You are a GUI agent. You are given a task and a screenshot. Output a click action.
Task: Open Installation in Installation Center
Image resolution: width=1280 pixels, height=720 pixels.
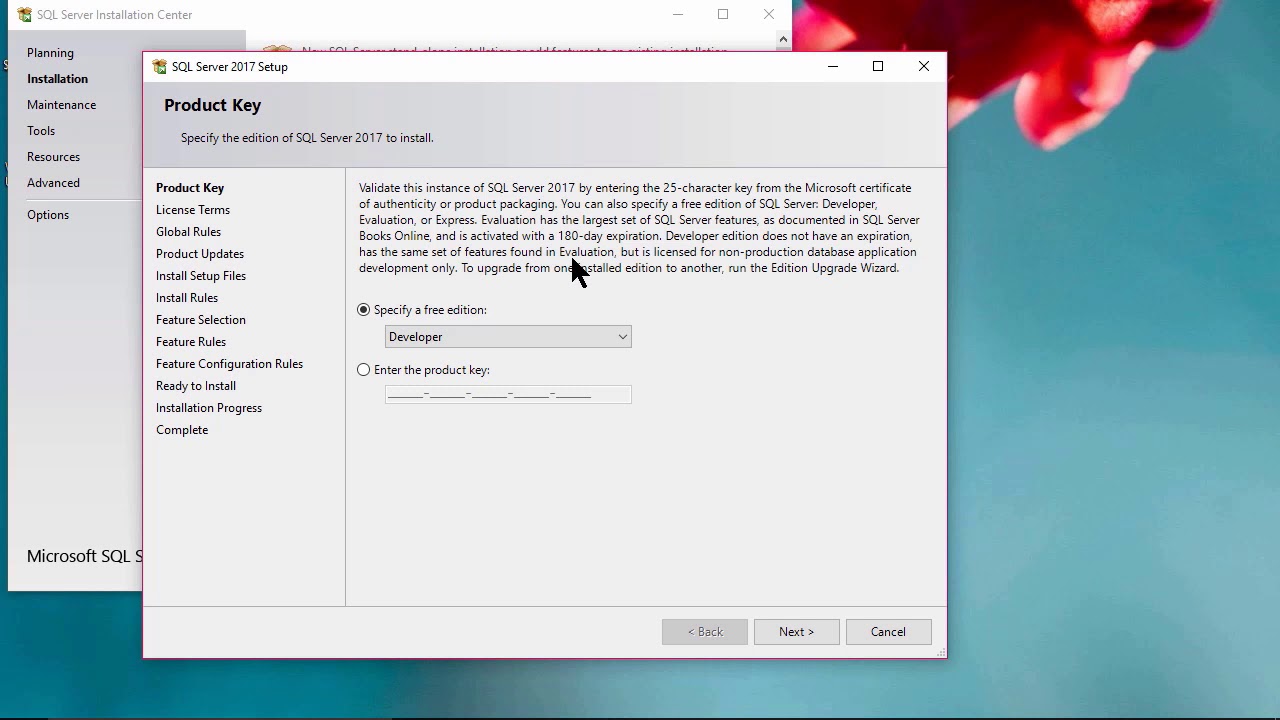point(57,79)
